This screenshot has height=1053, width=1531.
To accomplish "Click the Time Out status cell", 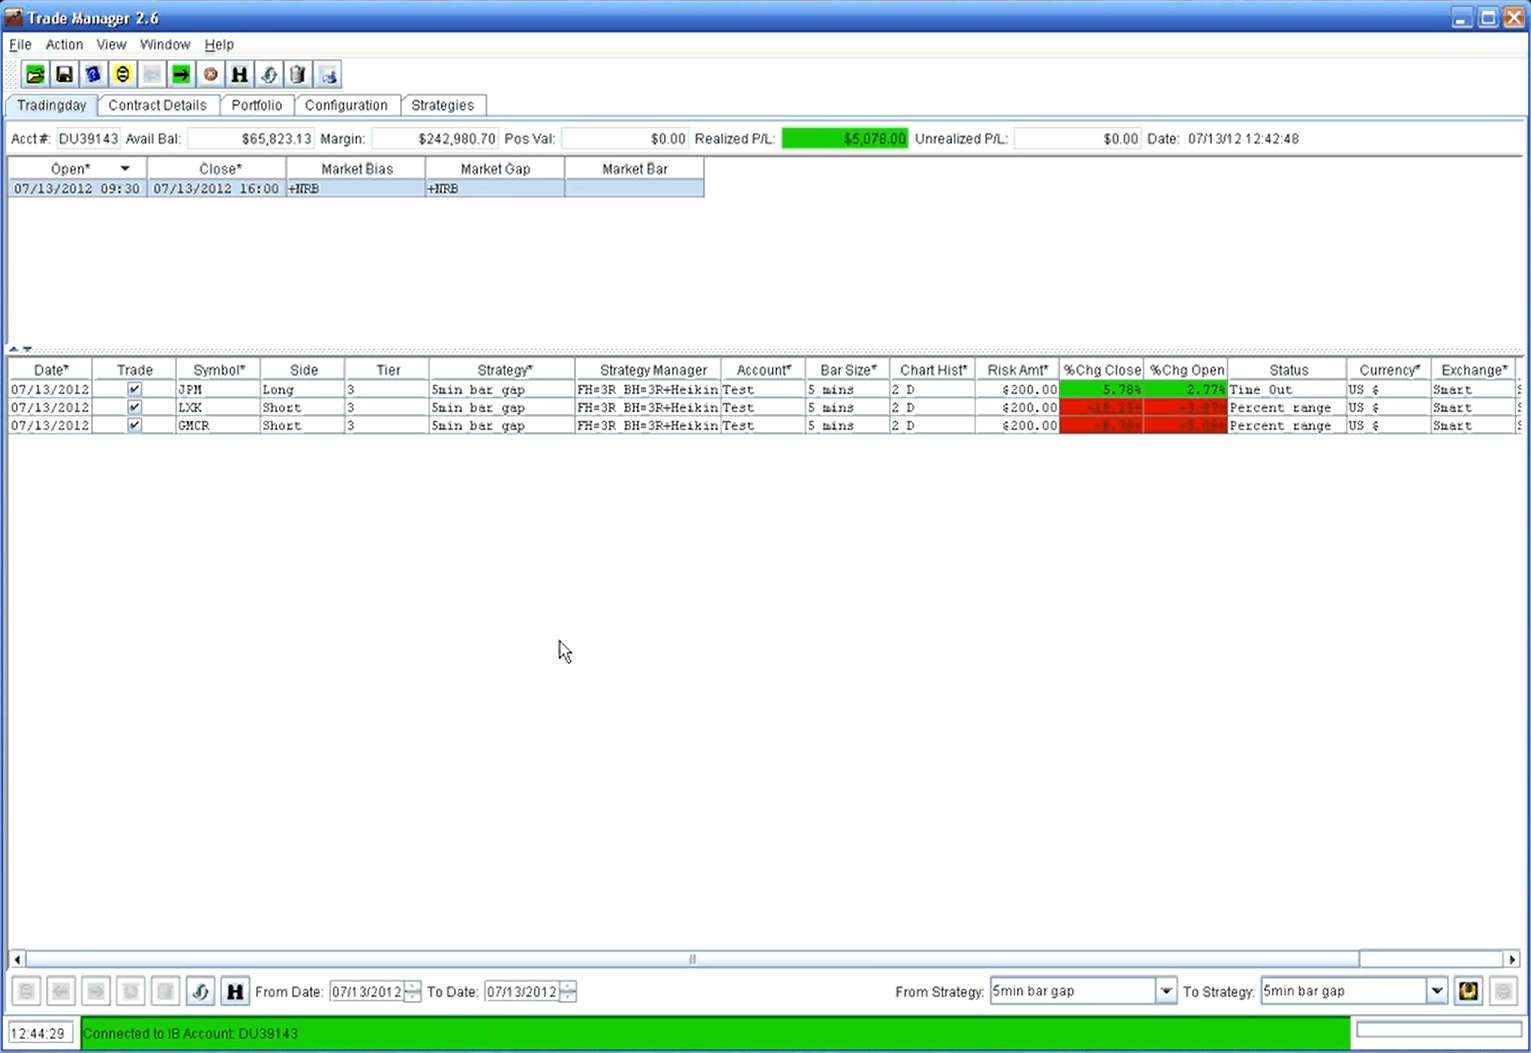I will pyautogui.click(x=1287, y=389).
